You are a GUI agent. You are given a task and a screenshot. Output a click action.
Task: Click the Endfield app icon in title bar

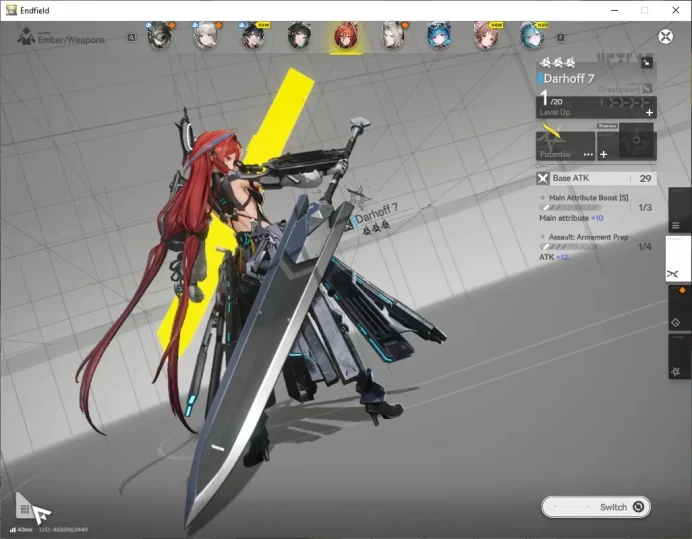[11, 10]
